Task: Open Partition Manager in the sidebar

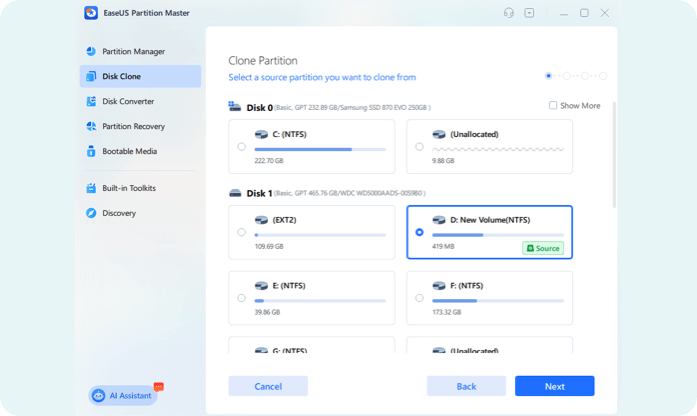Action: [140, 52]
